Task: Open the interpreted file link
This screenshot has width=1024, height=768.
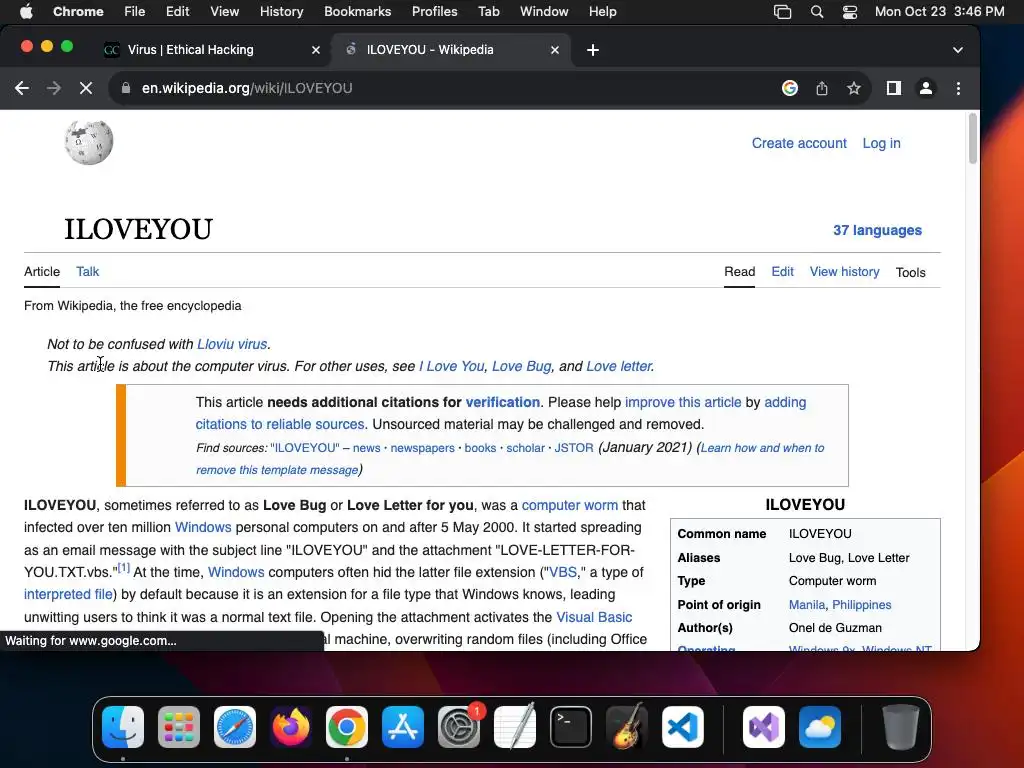Action: coord(68,594)
